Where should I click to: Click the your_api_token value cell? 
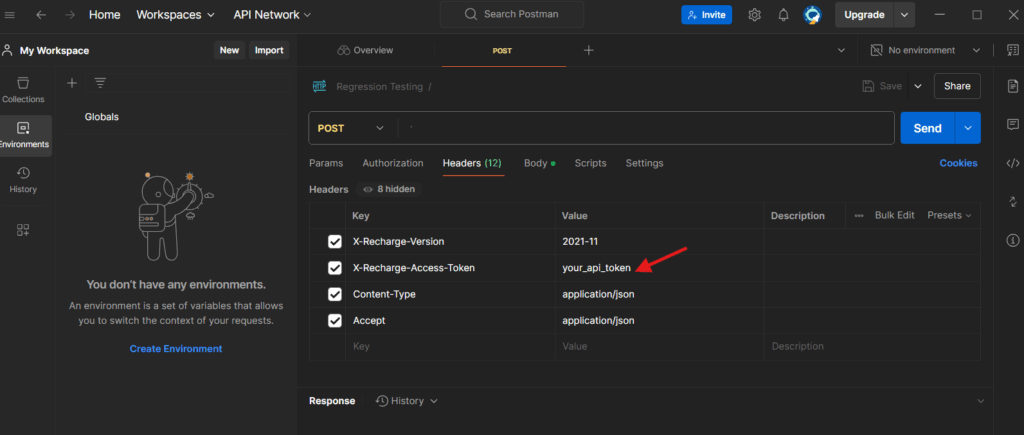tap(660, 268)
